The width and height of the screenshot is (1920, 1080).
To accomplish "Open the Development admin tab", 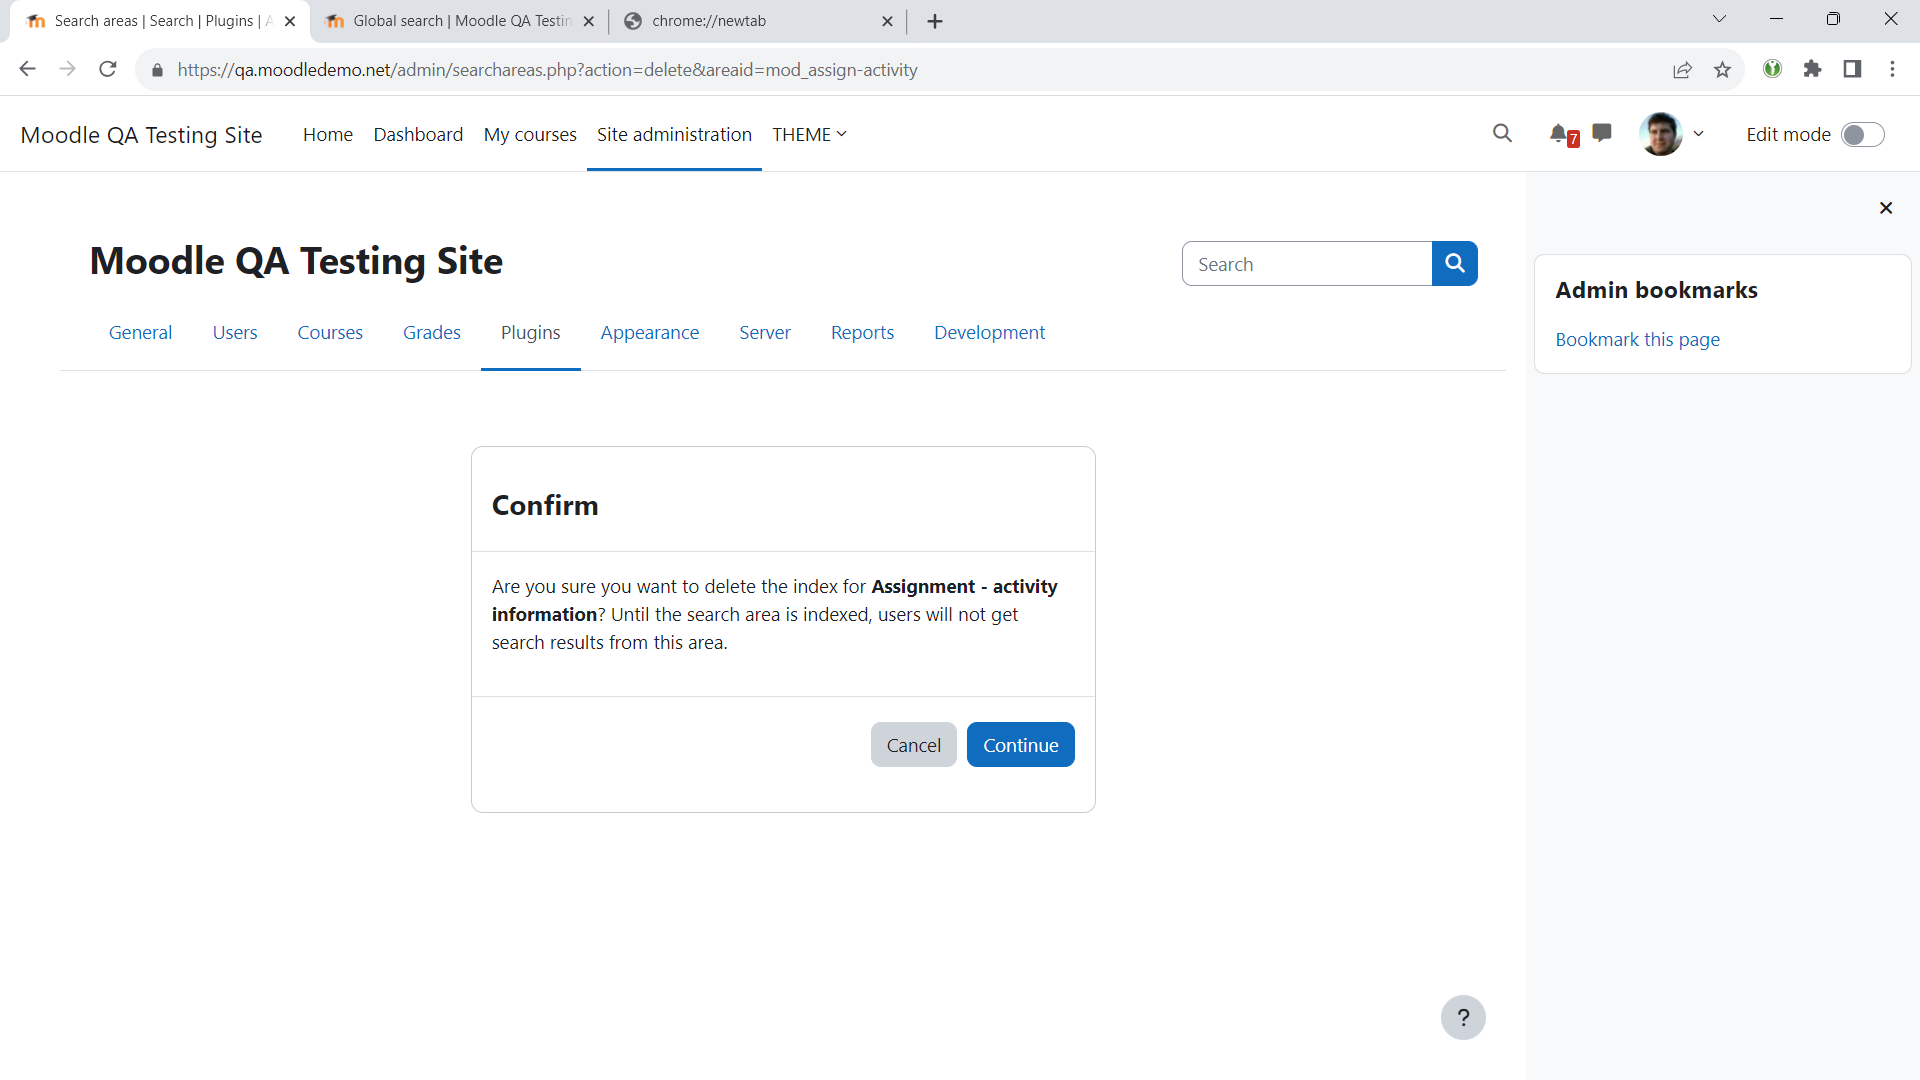I will coord(989,332).
